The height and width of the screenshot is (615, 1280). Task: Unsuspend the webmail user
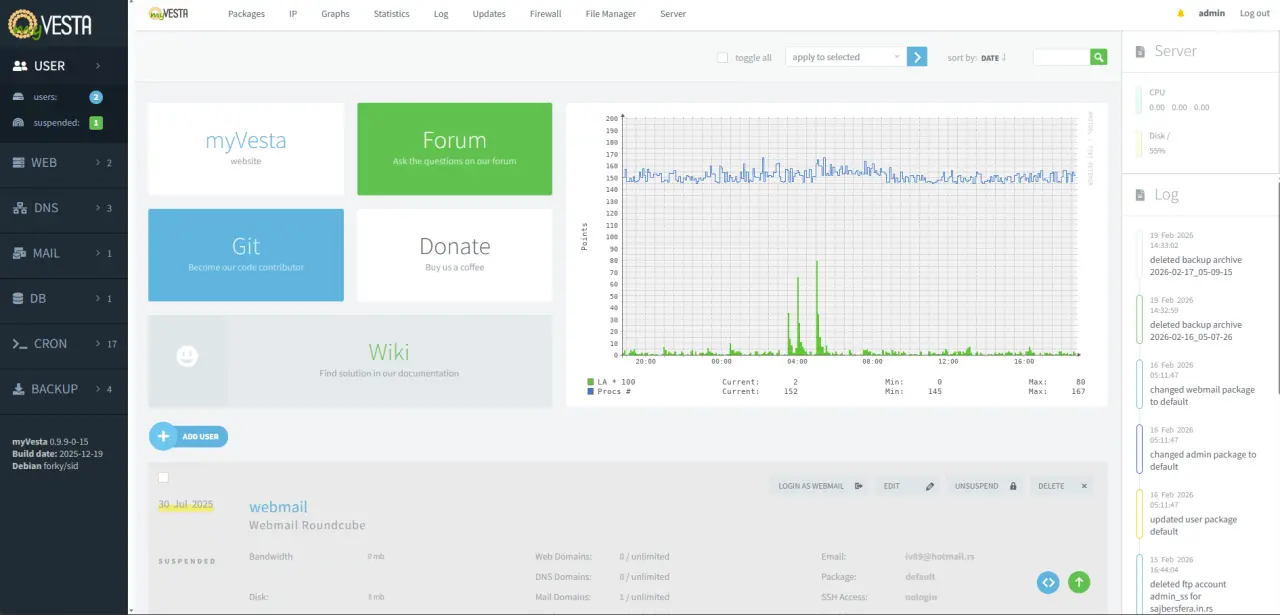pos(984,486)
